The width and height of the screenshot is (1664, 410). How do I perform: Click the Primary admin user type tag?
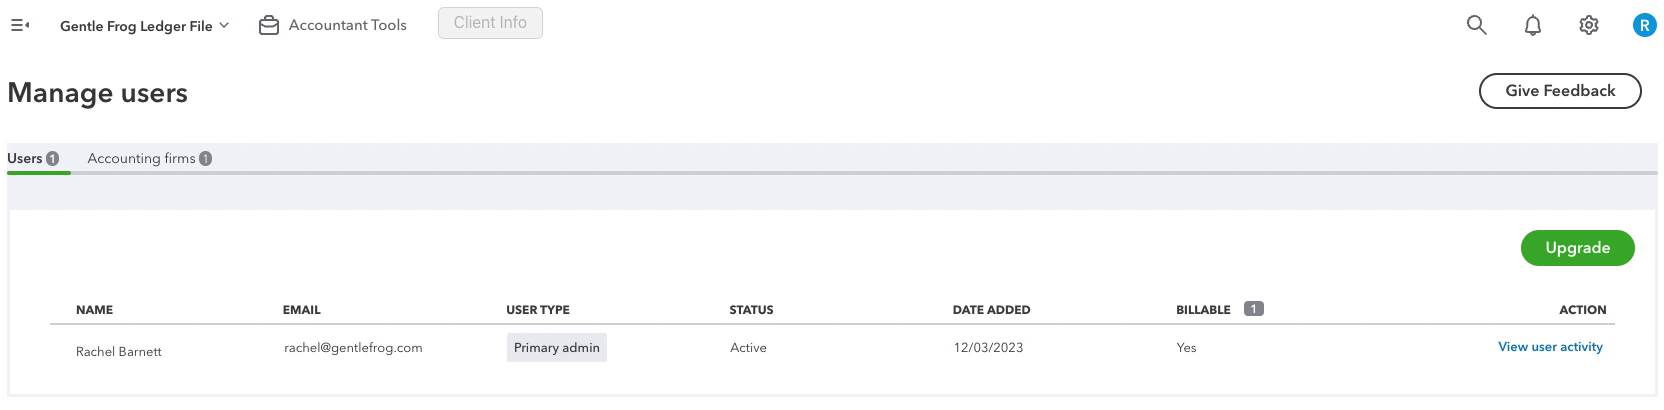(557, 348)
